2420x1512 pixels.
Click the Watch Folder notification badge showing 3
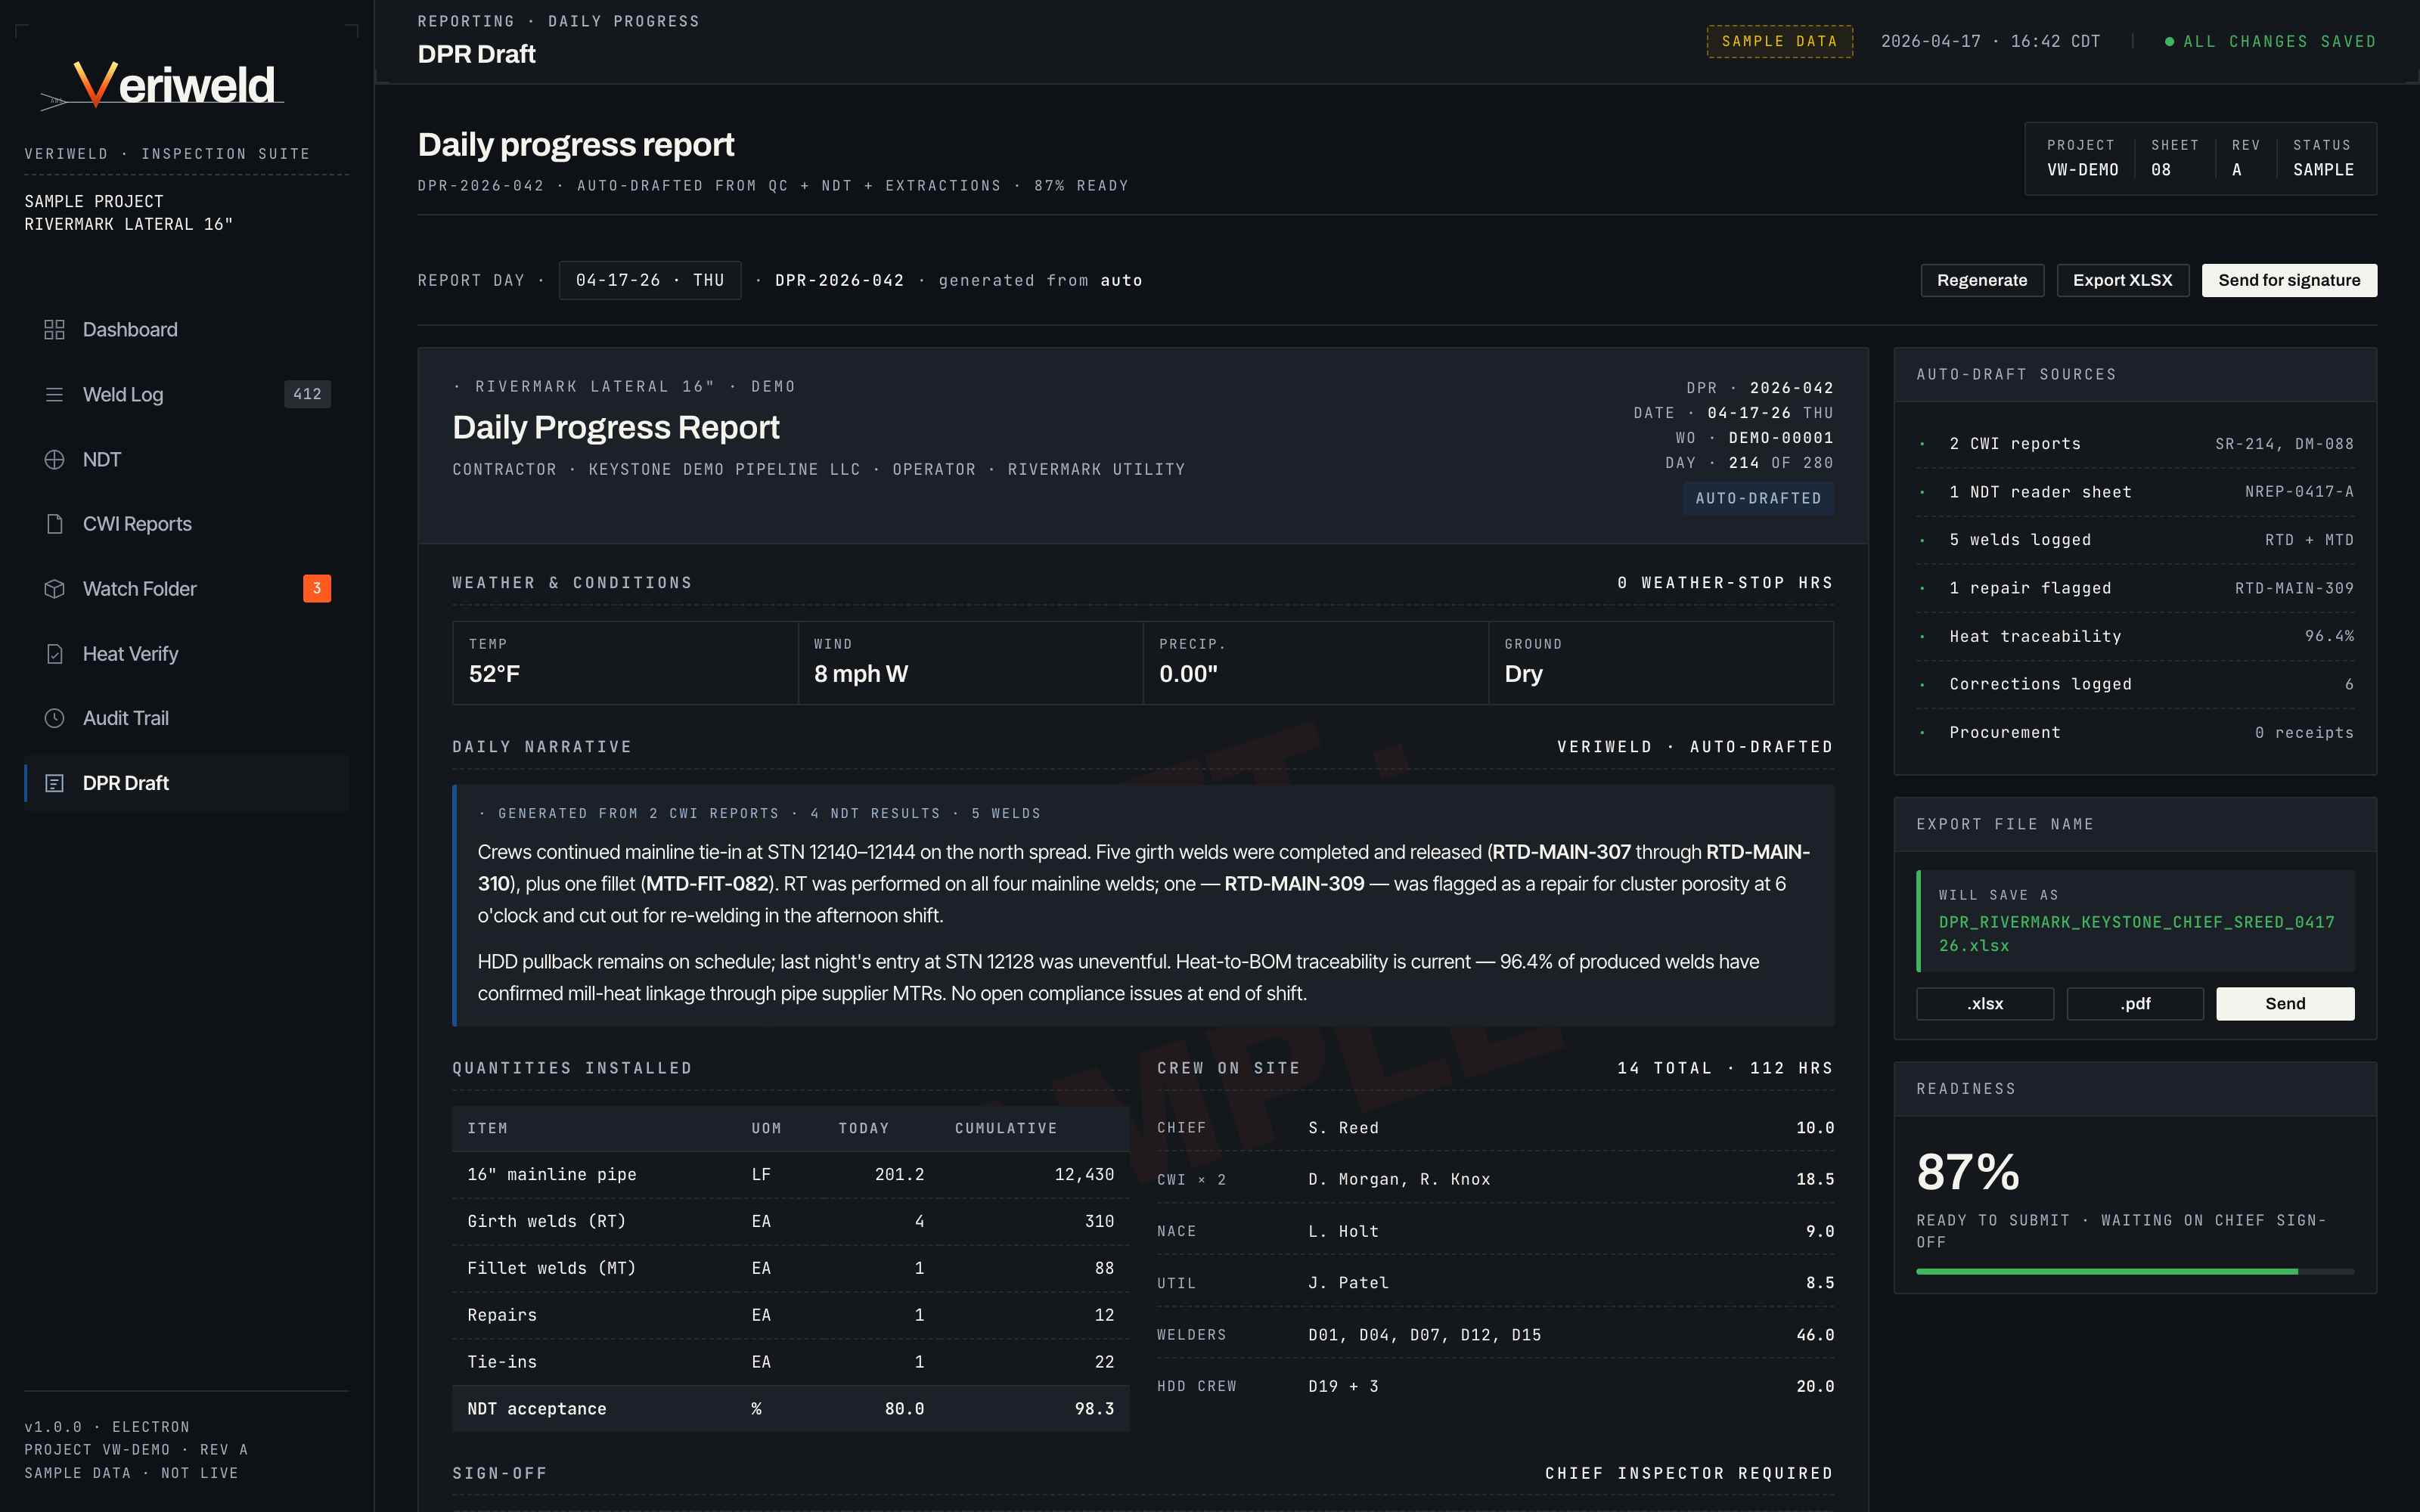316,588
